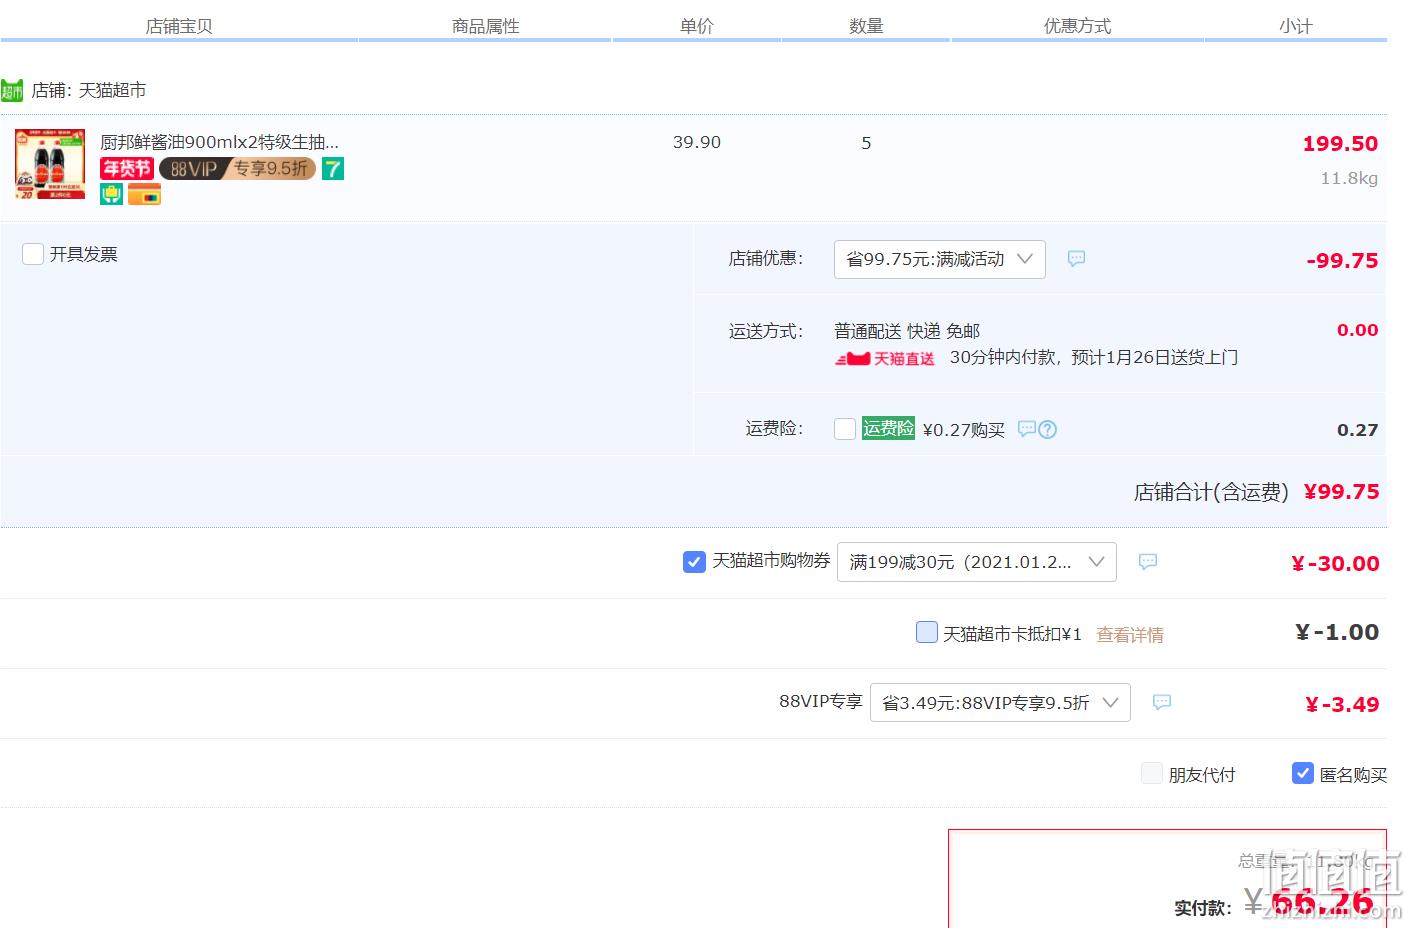Click the 数量 column header
1411x928 pixels.
click(x=866, y=26)
